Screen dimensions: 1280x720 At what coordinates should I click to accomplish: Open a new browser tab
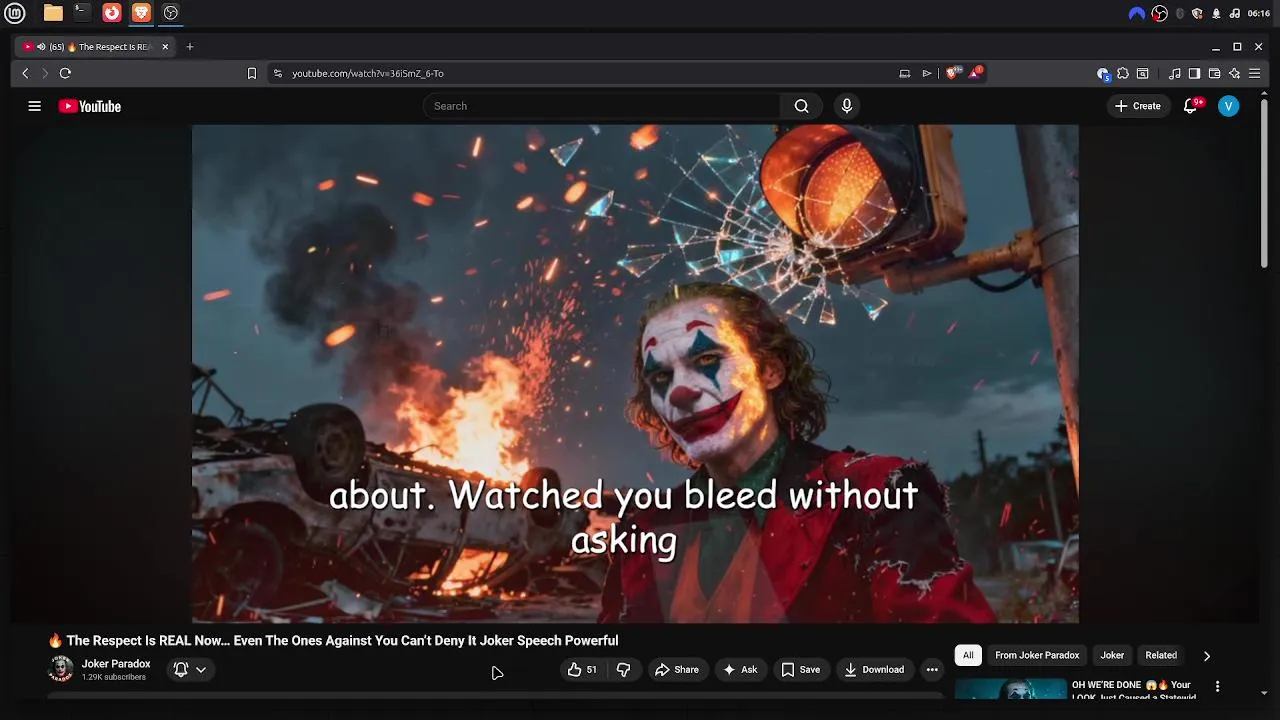point(190,47)
